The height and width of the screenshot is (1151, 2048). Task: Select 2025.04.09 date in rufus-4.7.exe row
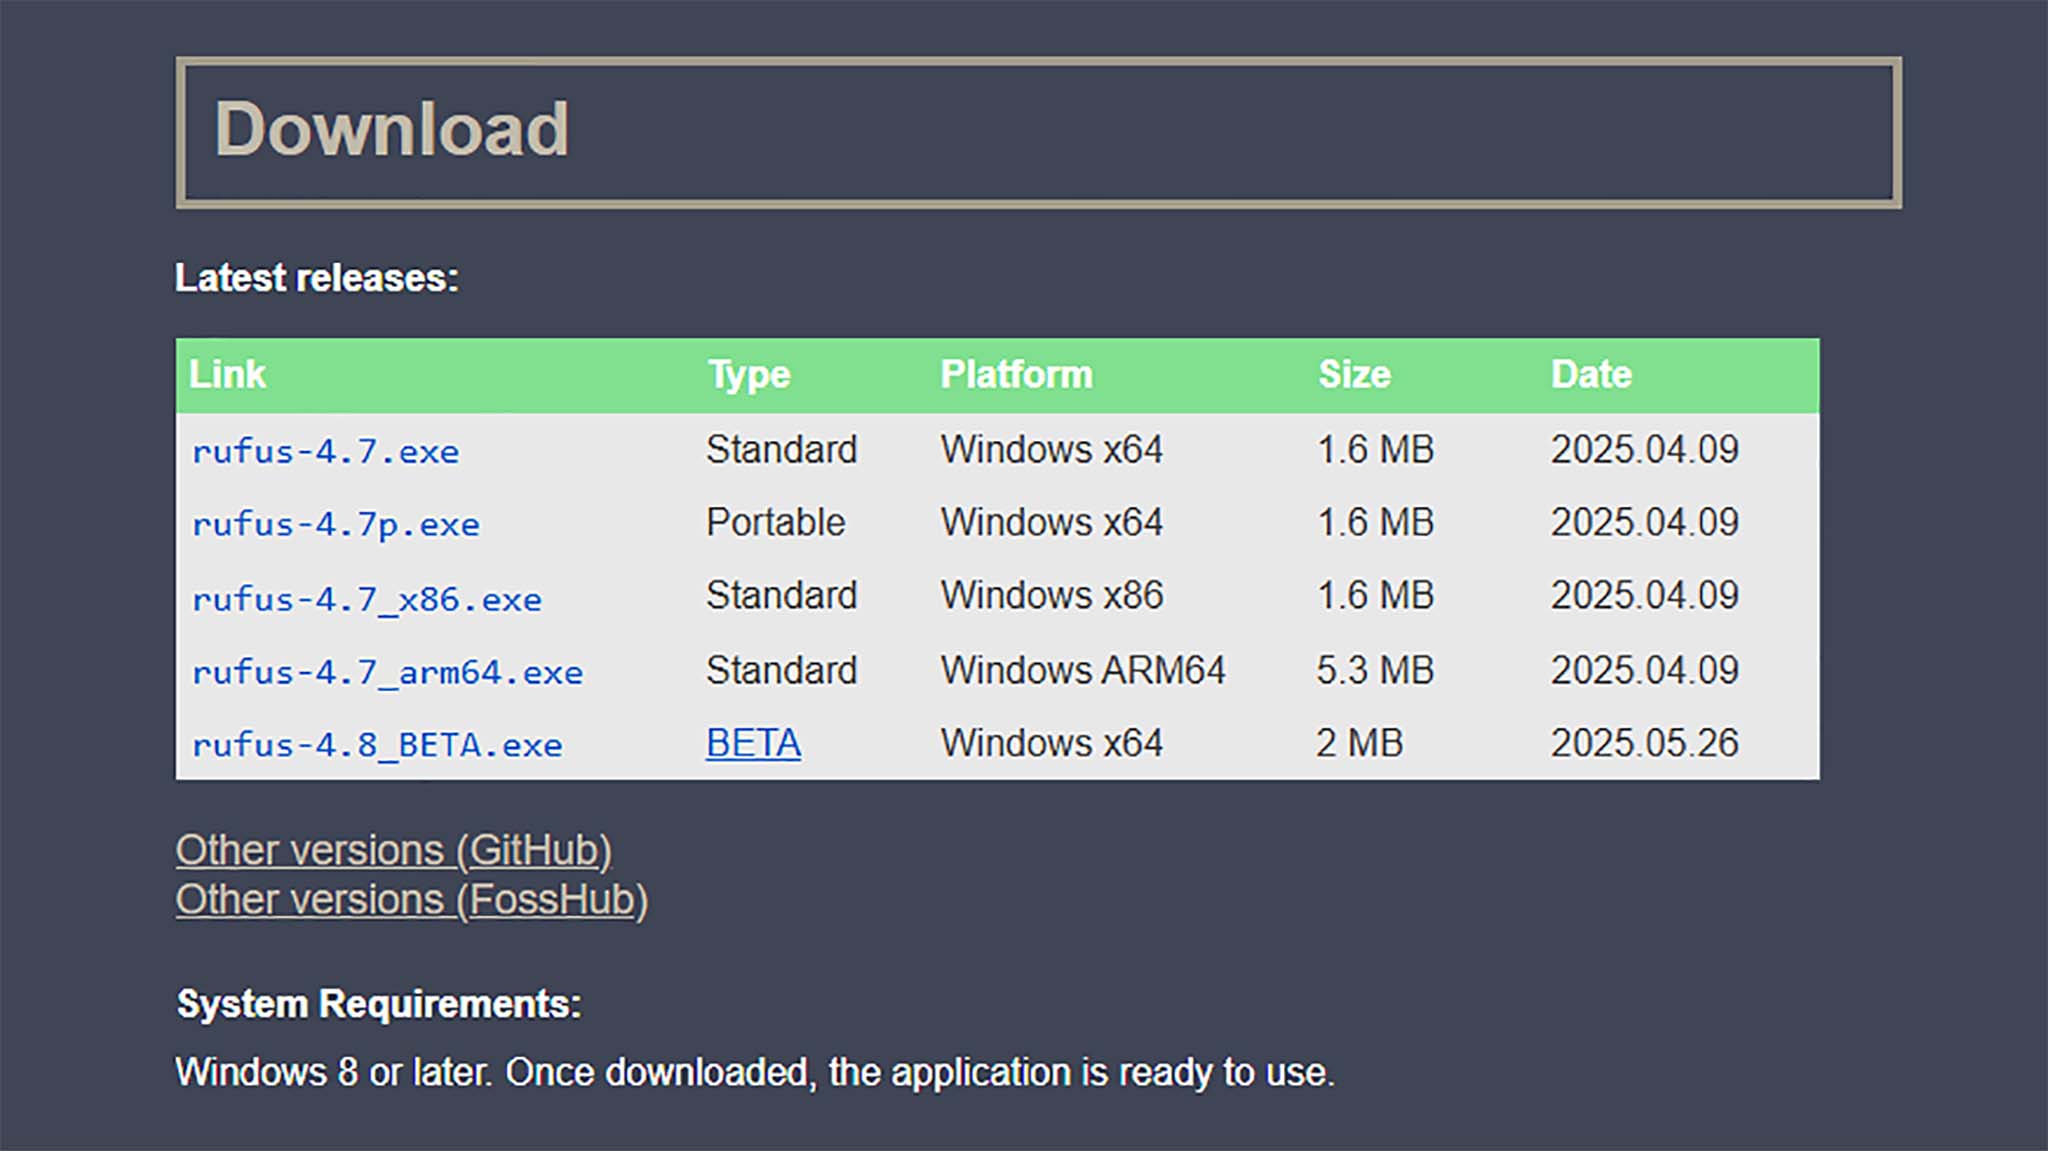point(1644,450)
